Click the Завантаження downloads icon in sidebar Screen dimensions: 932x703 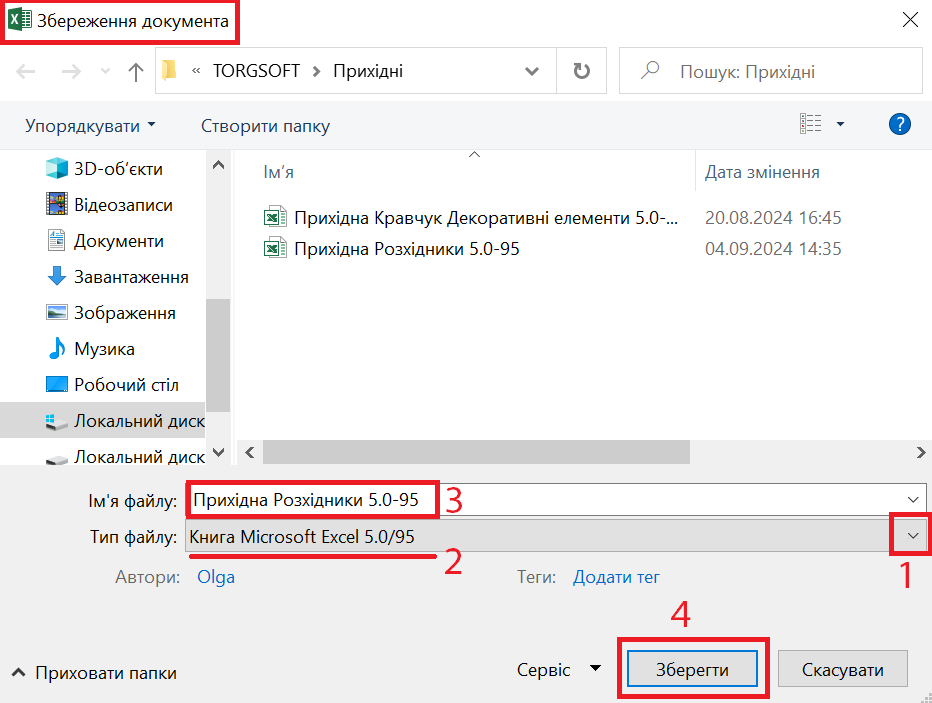(58, 277)
